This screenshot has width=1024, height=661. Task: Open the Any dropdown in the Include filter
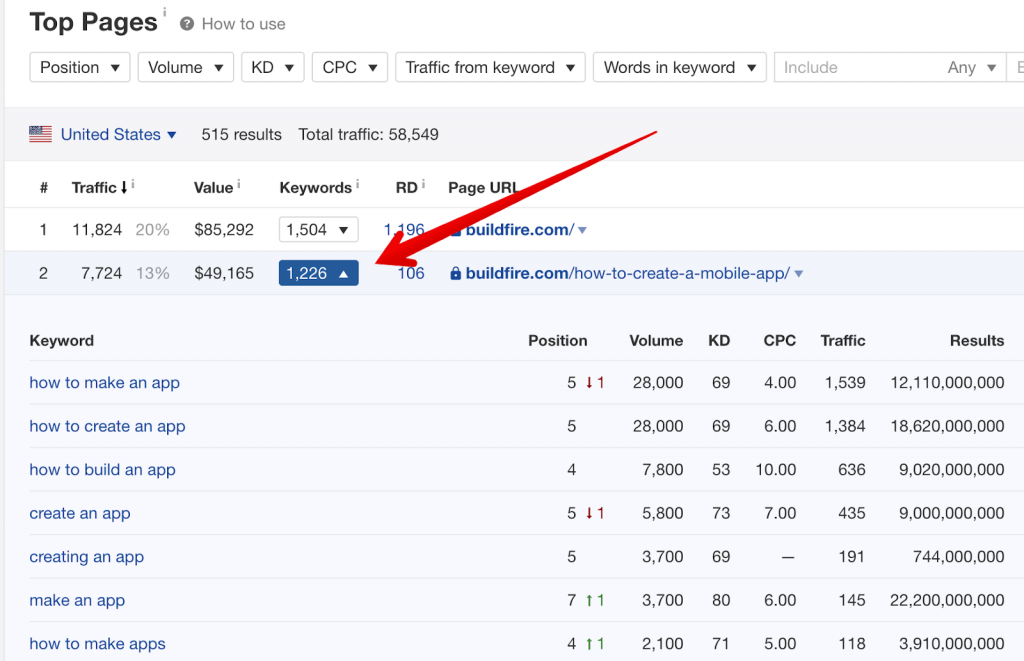tap(970, 67)
